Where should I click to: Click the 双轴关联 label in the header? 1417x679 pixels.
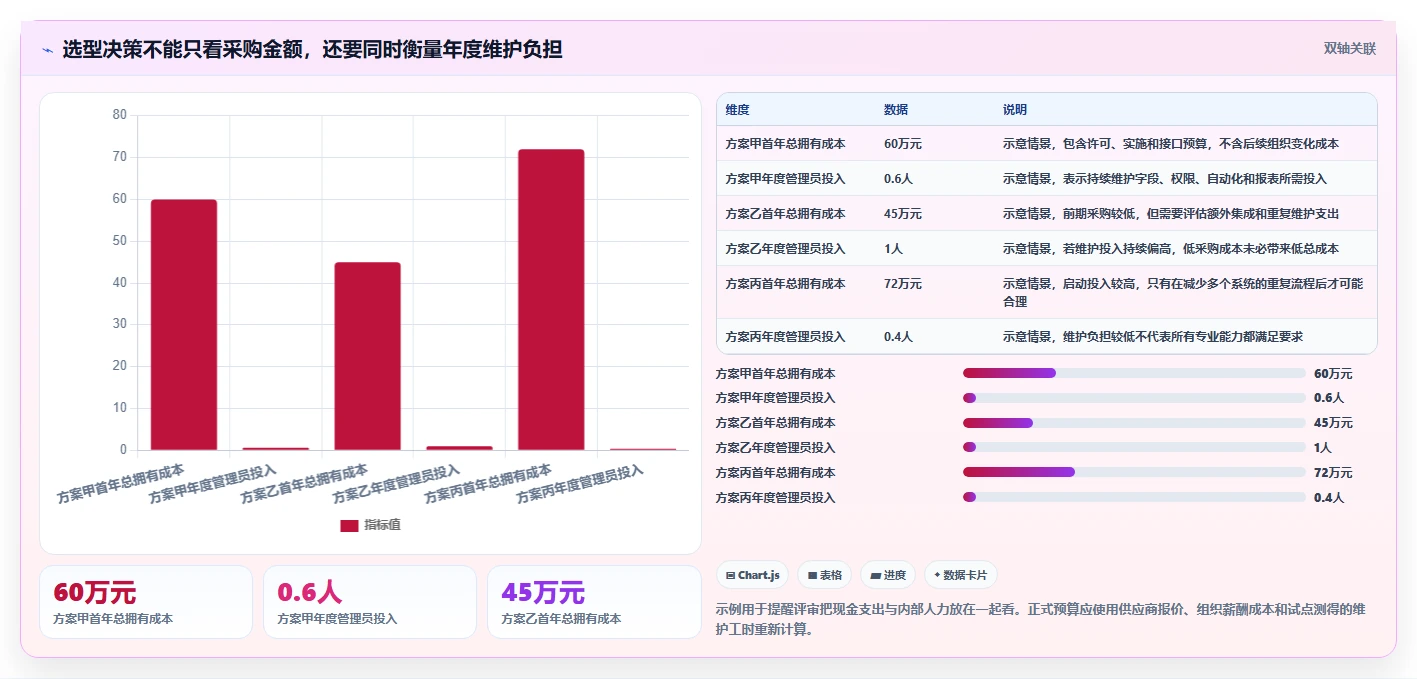1350,49
